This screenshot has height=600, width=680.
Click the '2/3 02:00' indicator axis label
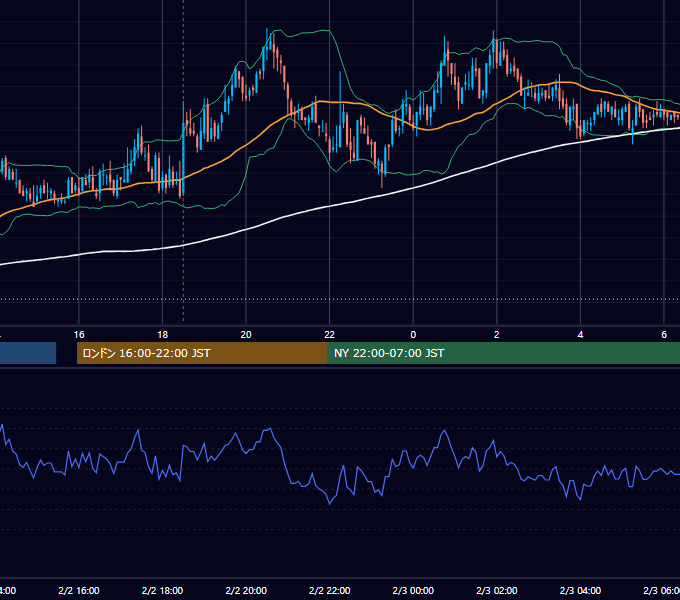(497, 590)
